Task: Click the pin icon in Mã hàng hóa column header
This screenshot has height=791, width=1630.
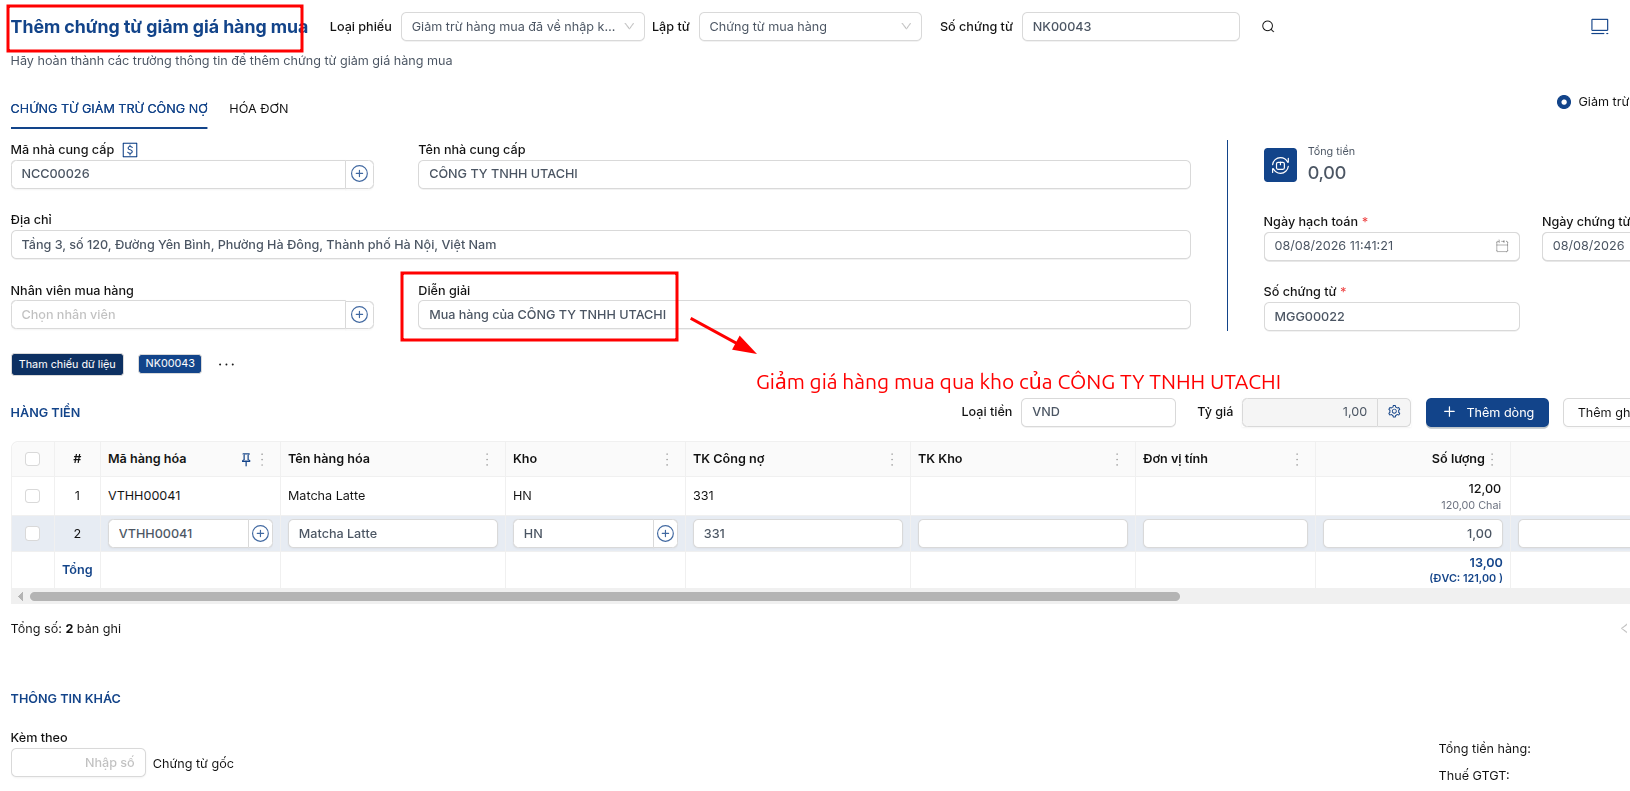Action: coord(246,459)
